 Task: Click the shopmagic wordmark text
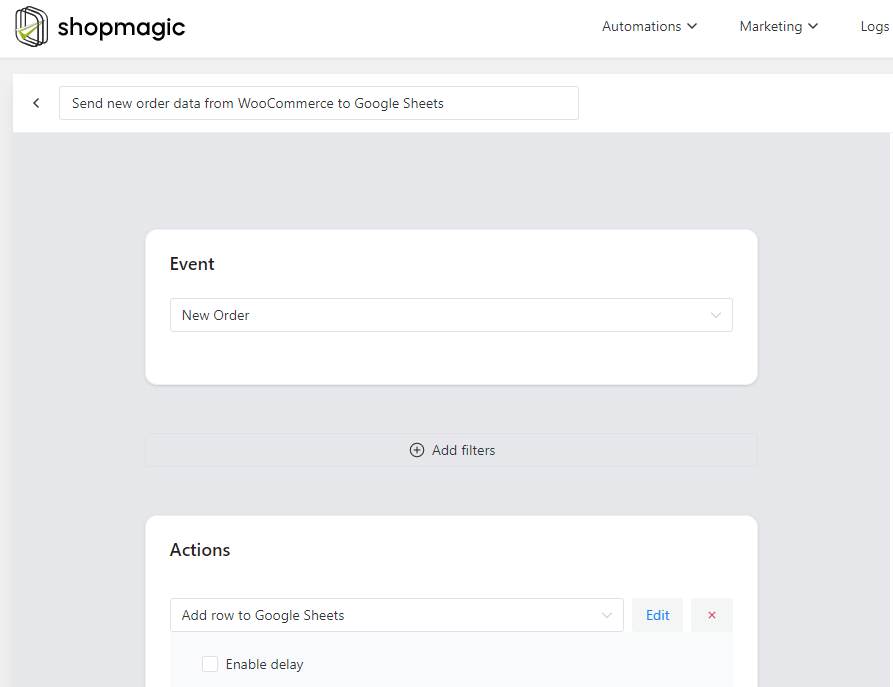click(121, 27)
